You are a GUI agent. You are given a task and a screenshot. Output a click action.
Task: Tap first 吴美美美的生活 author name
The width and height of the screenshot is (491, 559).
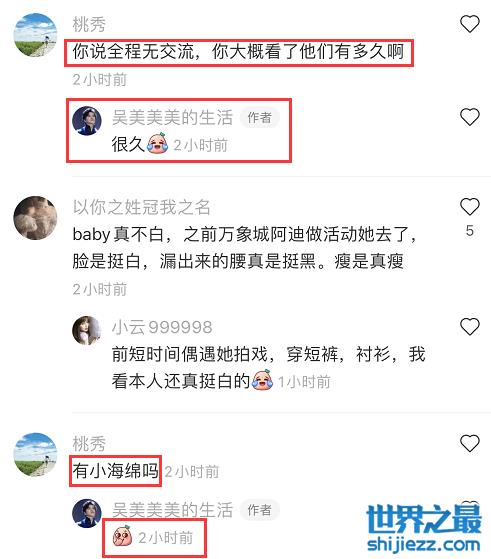(x=172, y=117)
